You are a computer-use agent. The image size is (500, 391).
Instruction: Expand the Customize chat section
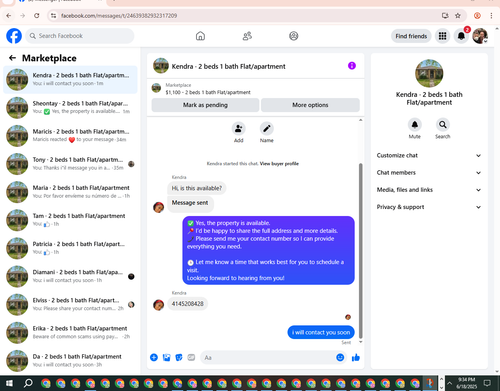(429, 156)
